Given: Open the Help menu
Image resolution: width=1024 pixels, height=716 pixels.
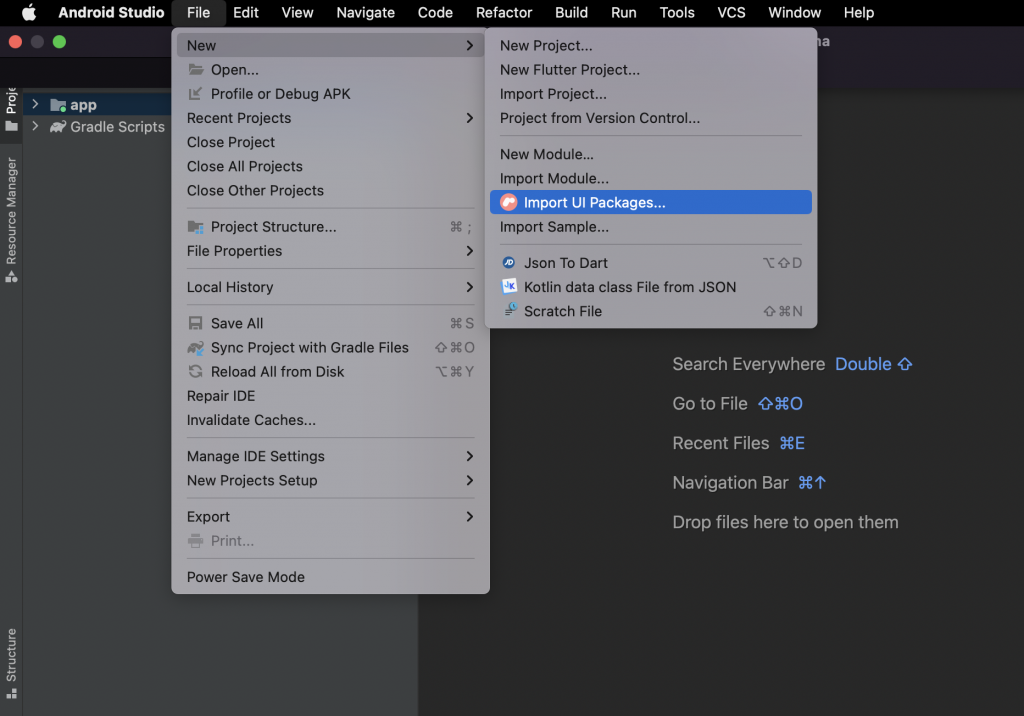Looking at the screenshot, I should click(x=858, y=12).
